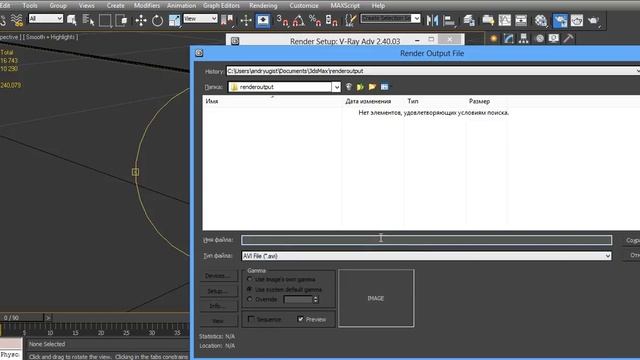Screen dimensions: 640x360
Task: Open the Tools menu
Action: [x=30, y=5]
